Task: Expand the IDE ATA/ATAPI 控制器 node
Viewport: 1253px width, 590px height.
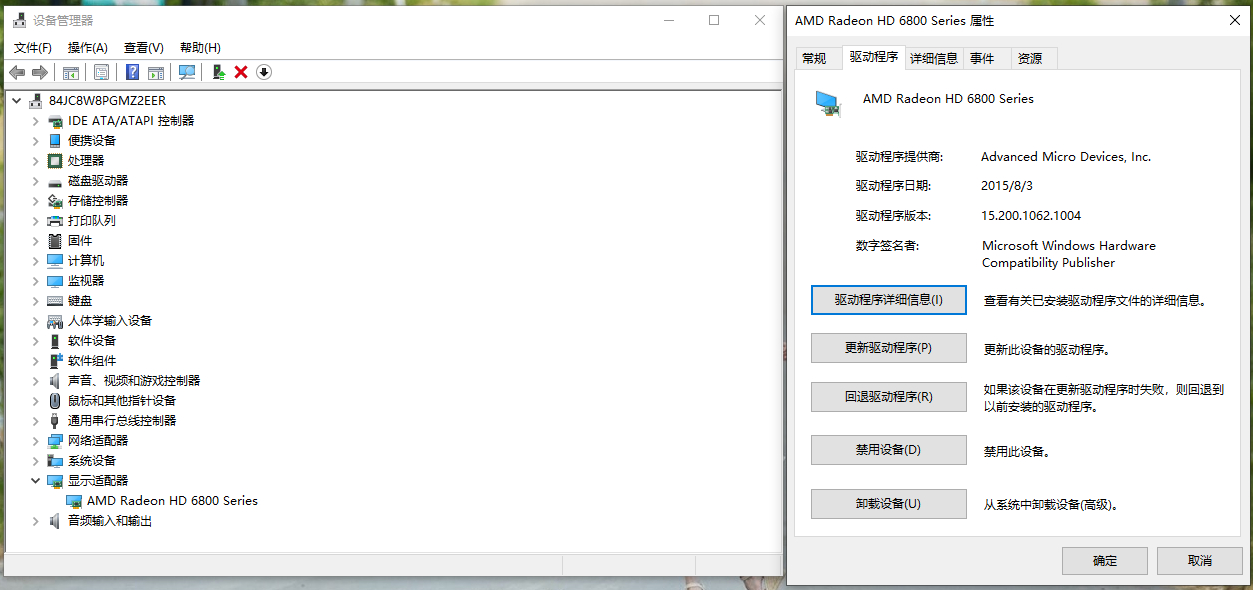Action: tap(35, 121)
